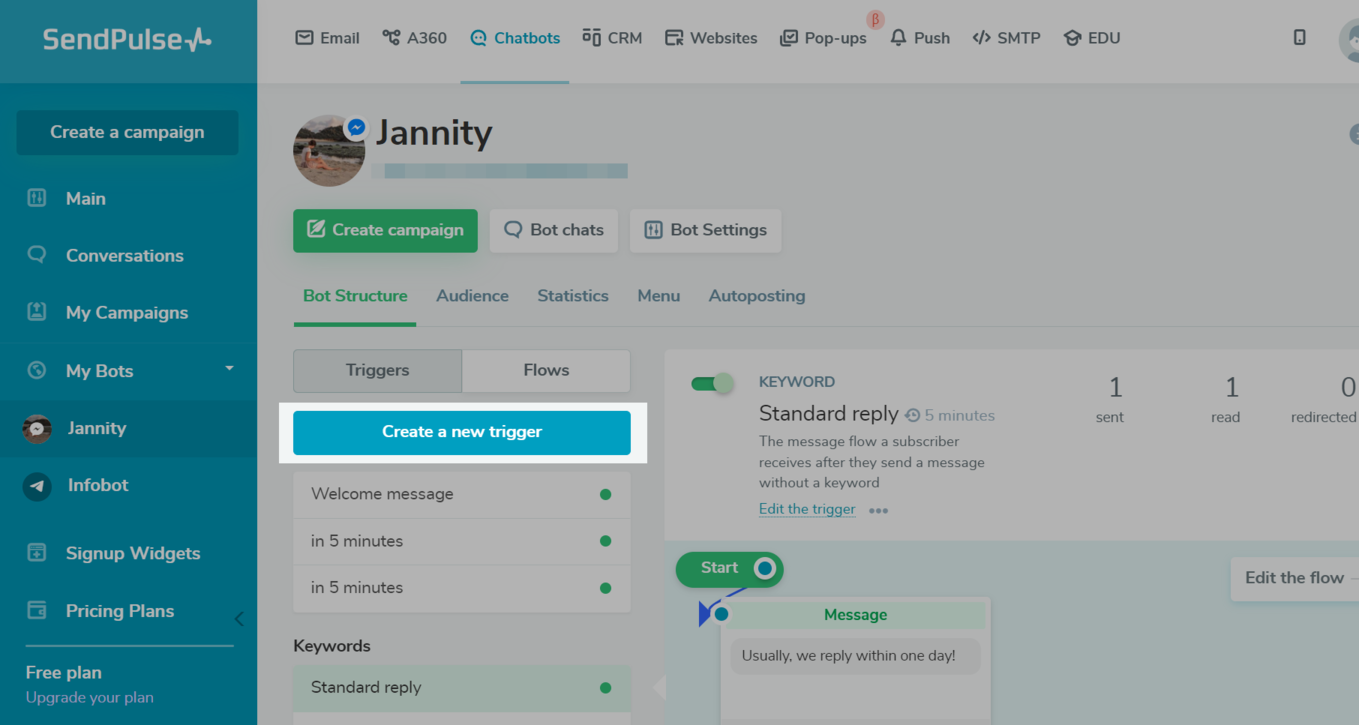Click the Keywords section heading
Screen dimensions: 1359x725
(332, 646)
